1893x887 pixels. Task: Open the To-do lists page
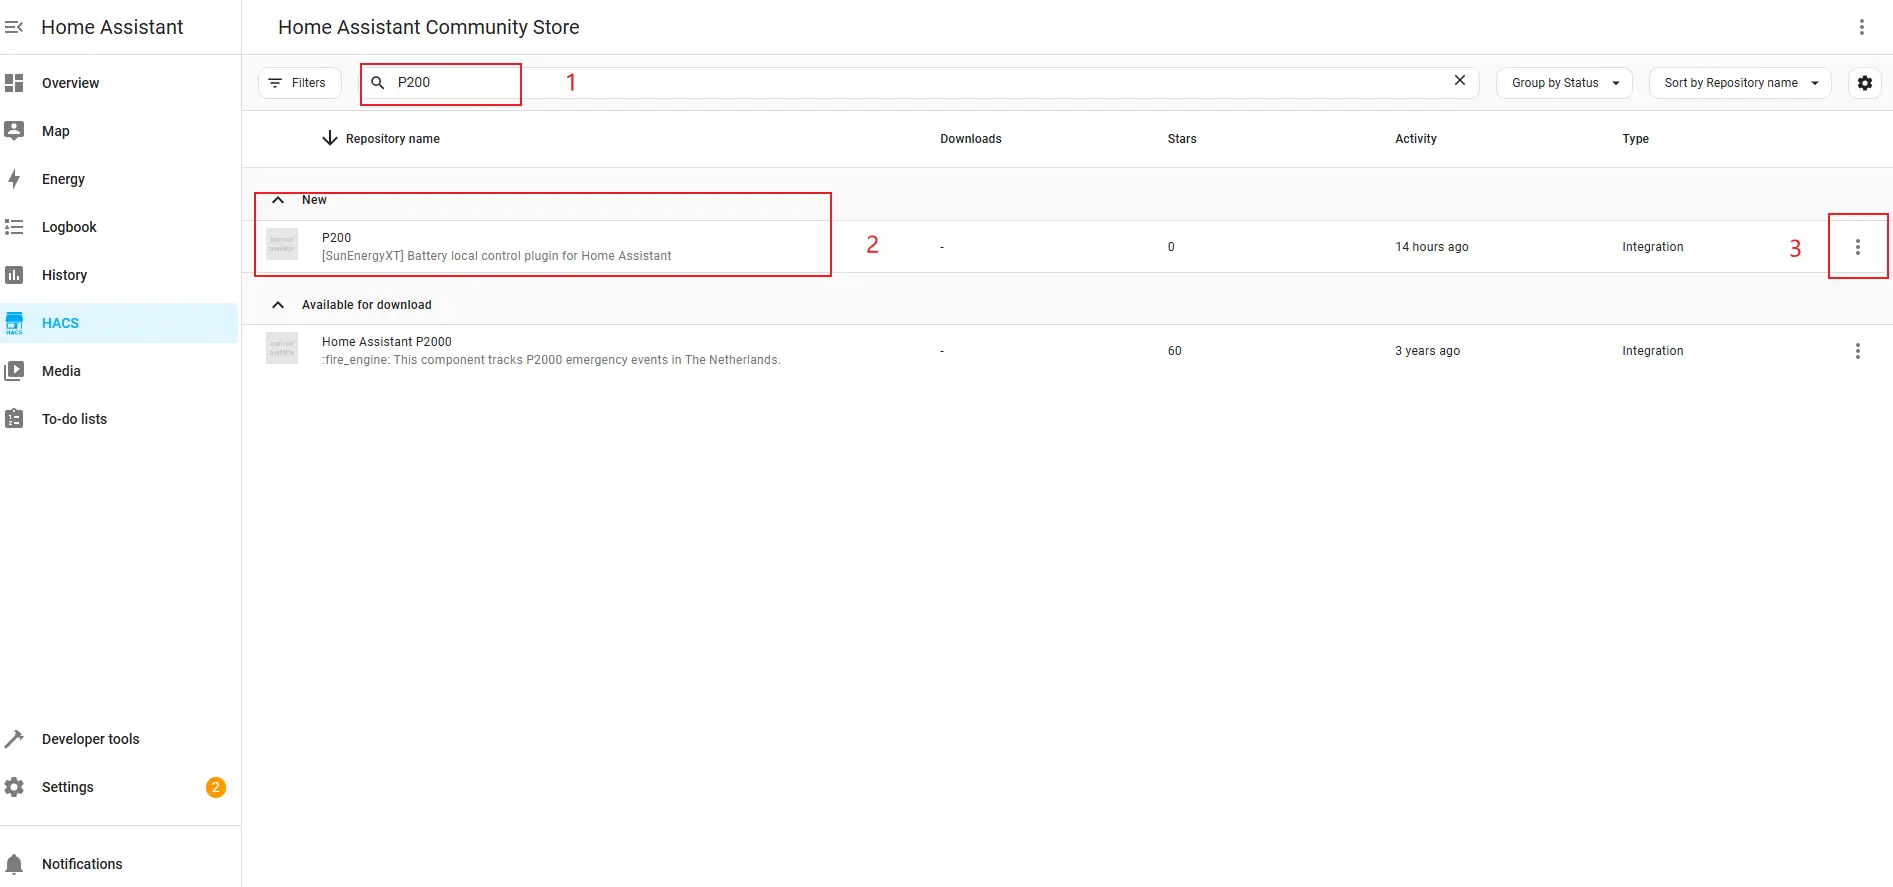pos(74,419)
